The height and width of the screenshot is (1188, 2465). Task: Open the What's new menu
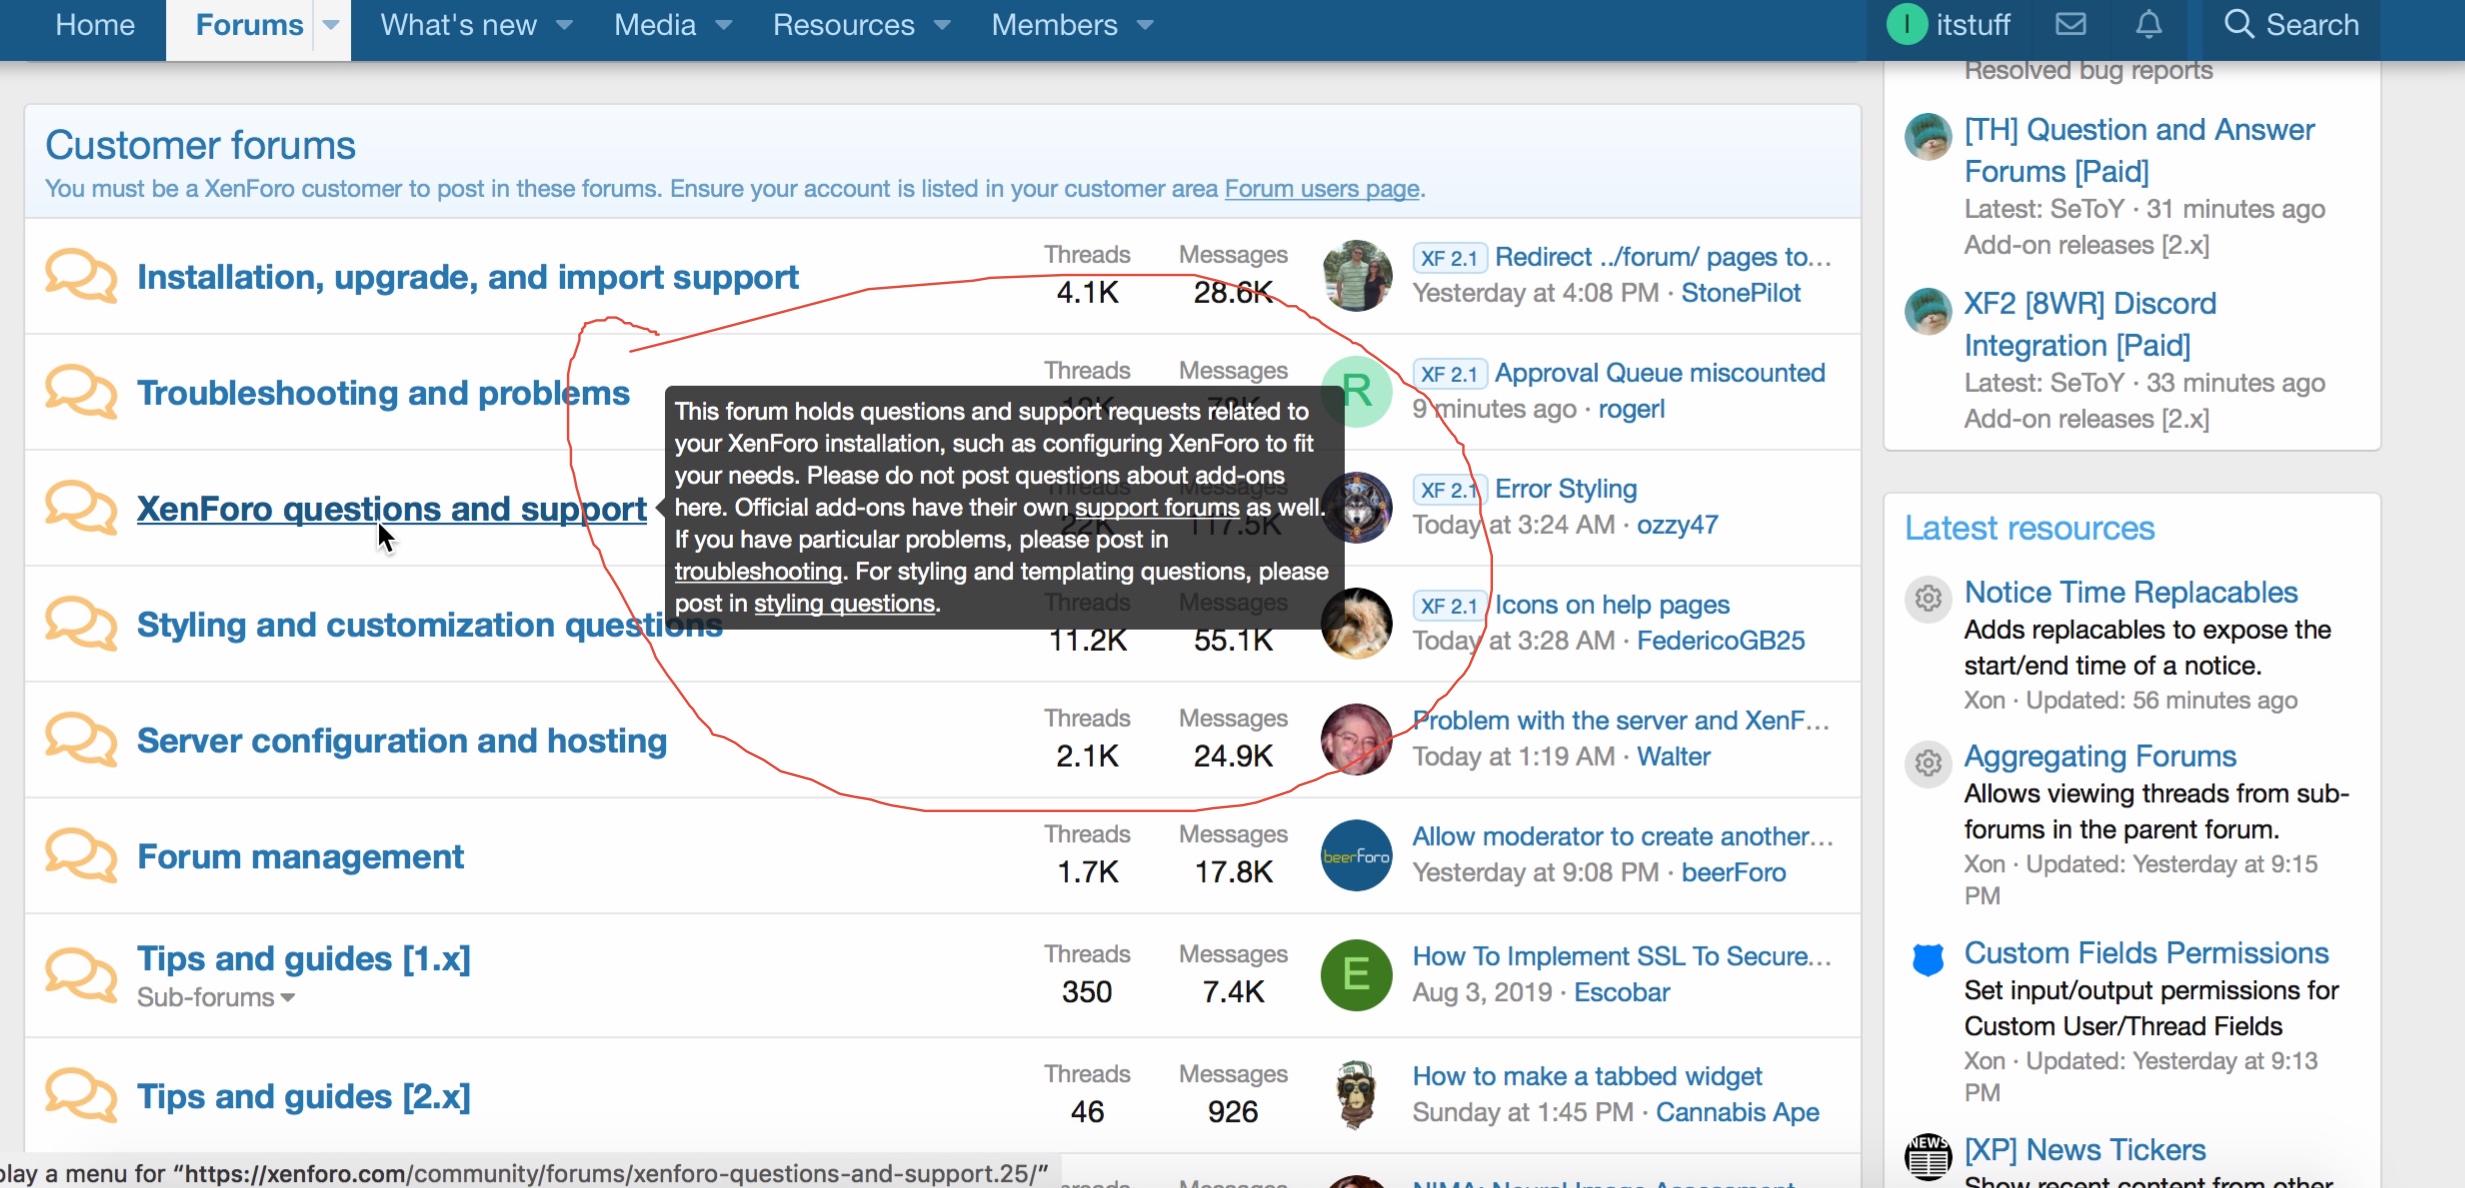(458, 24)
